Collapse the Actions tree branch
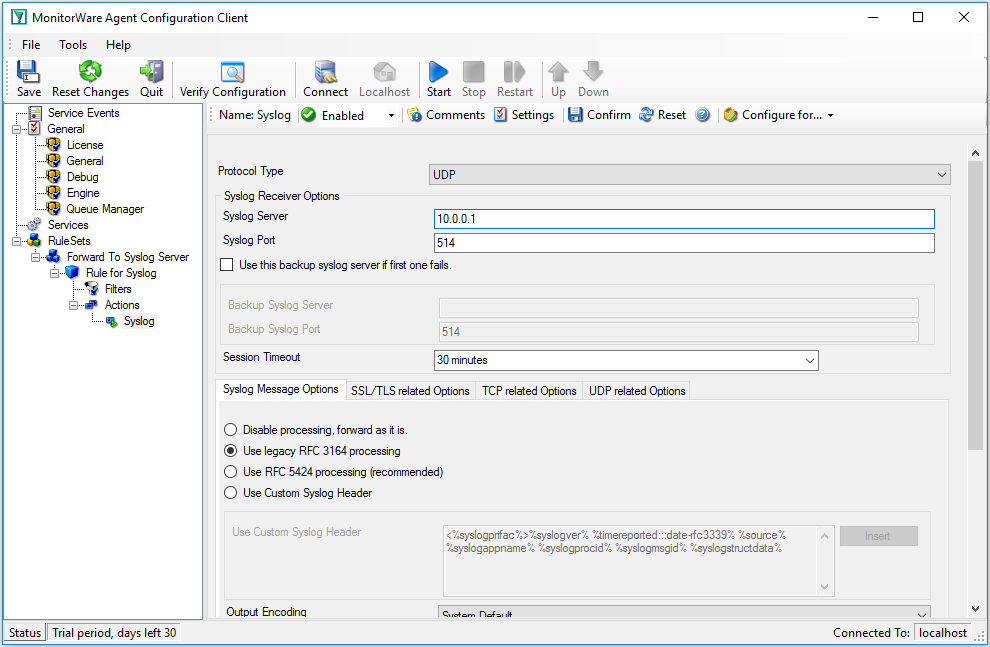990x647 pixels. tap(73, 305)
